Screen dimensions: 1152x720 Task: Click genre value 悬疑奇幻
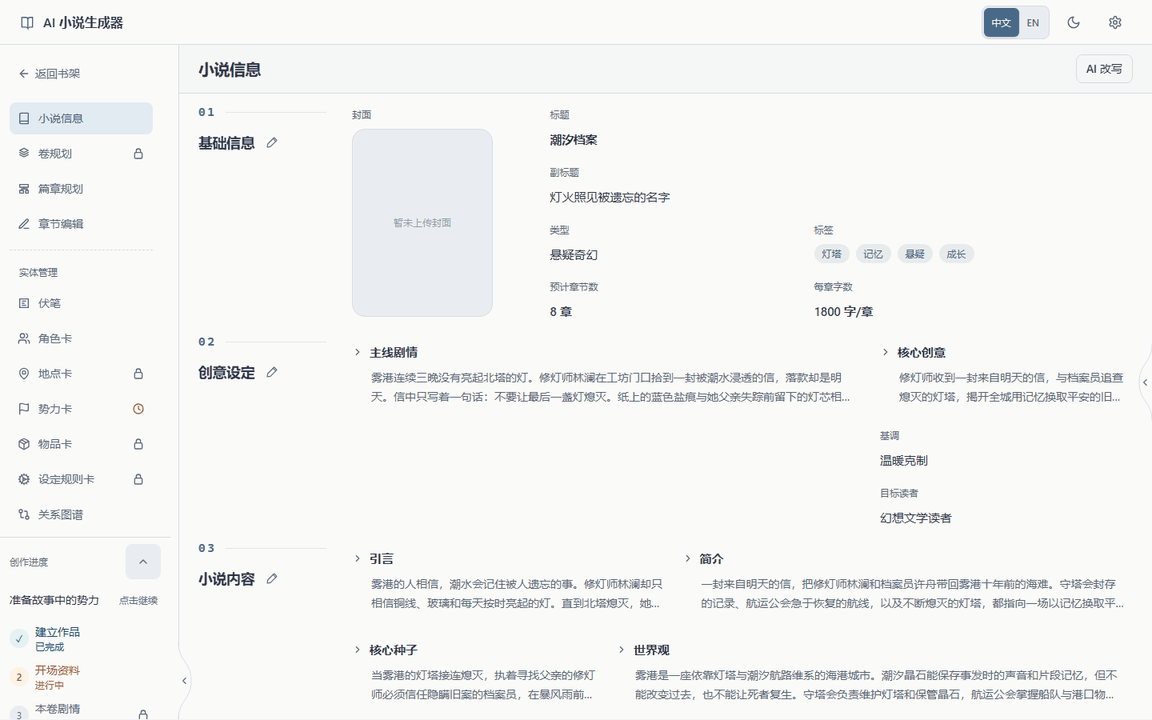573,255
